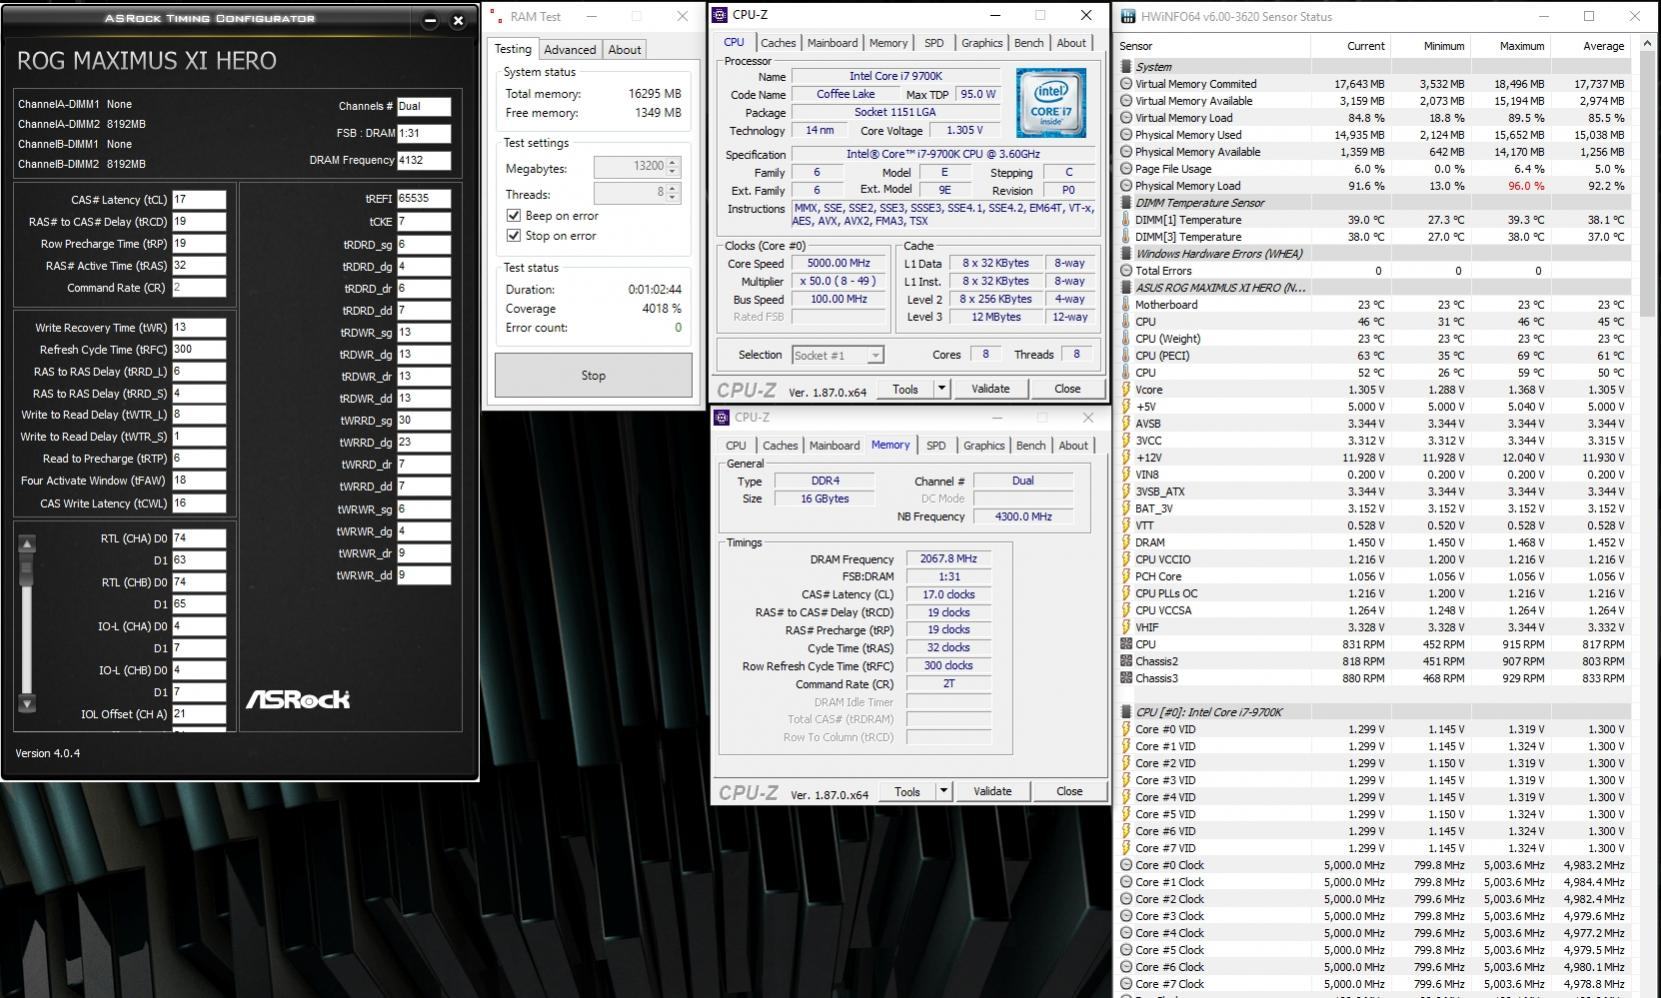The image size is (1661, 998).
Task: Switch to the Advanced tab in RAM Test
Action: (570, 50)
